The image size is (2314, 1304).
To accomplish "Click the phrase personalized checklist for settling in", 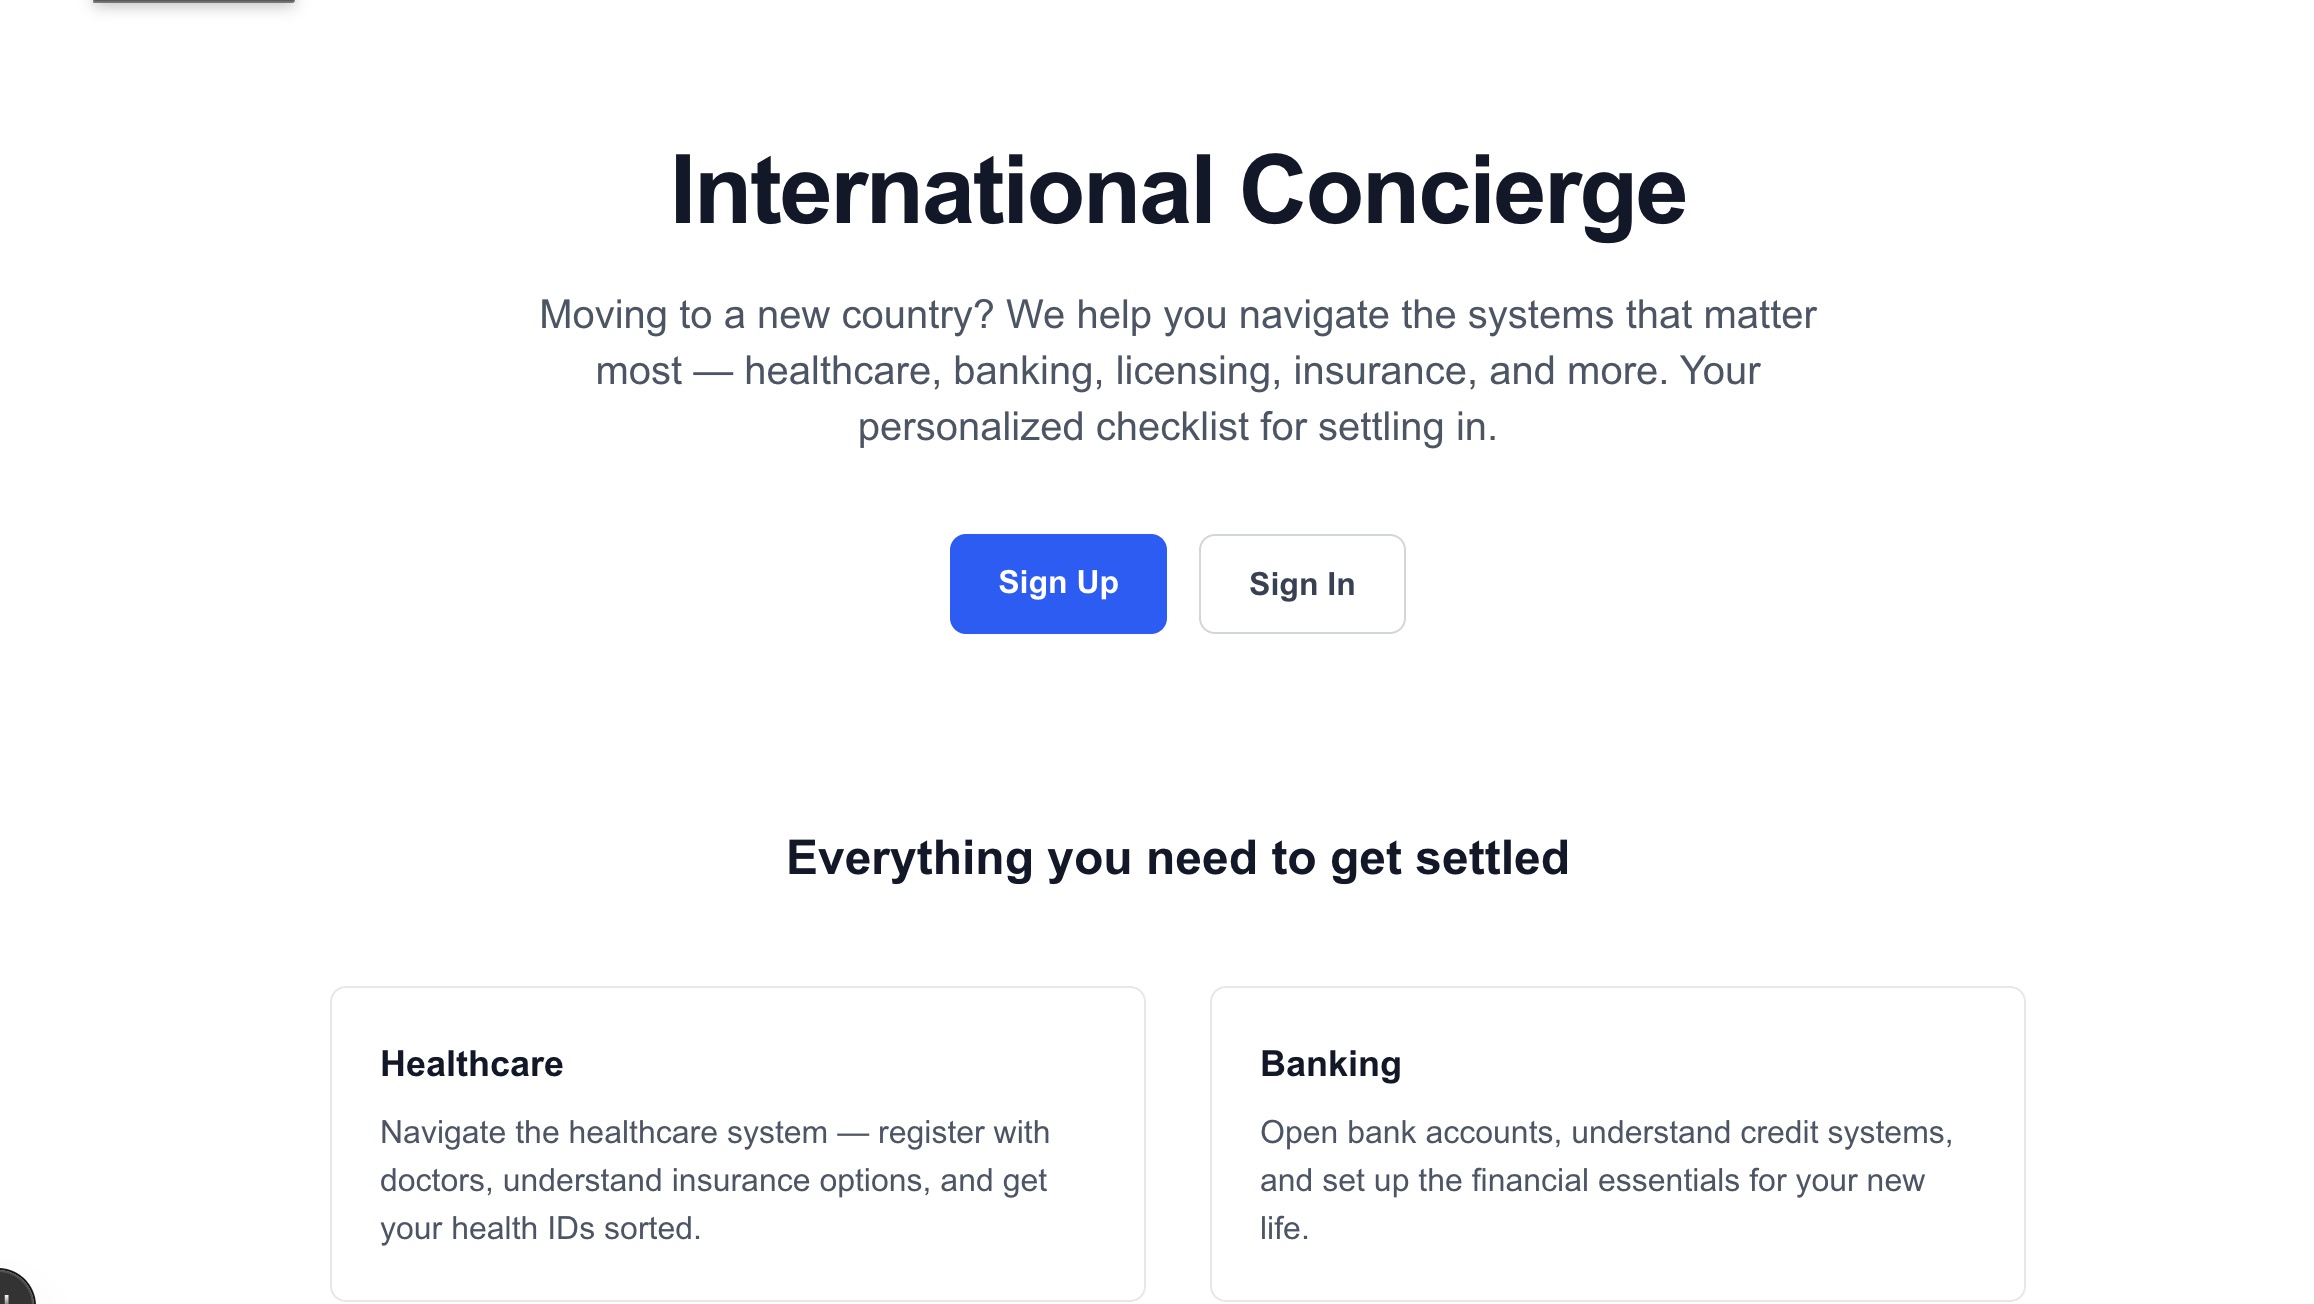I will (x=1178, y=426).
